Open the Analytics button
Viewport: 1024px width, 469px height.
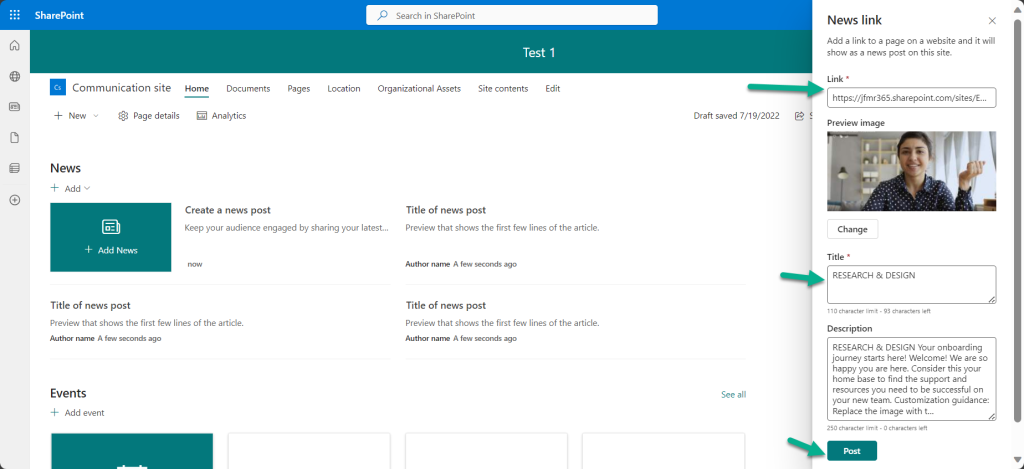[x=221, y=116]
